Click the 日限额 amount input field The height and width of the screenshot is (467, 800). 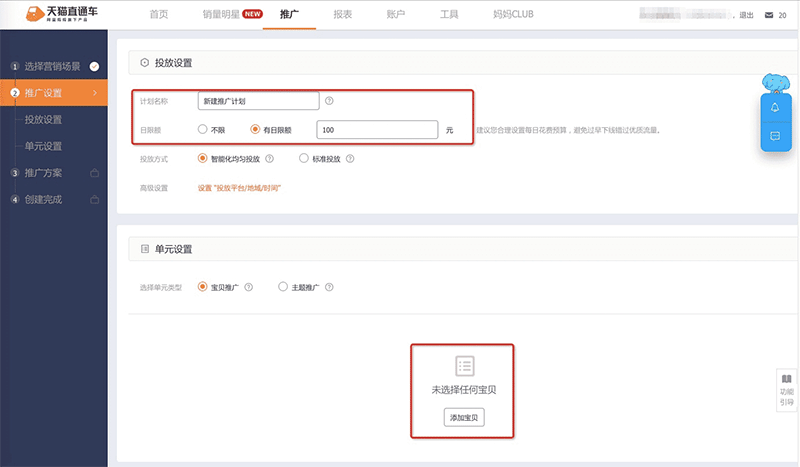[377, 130]
